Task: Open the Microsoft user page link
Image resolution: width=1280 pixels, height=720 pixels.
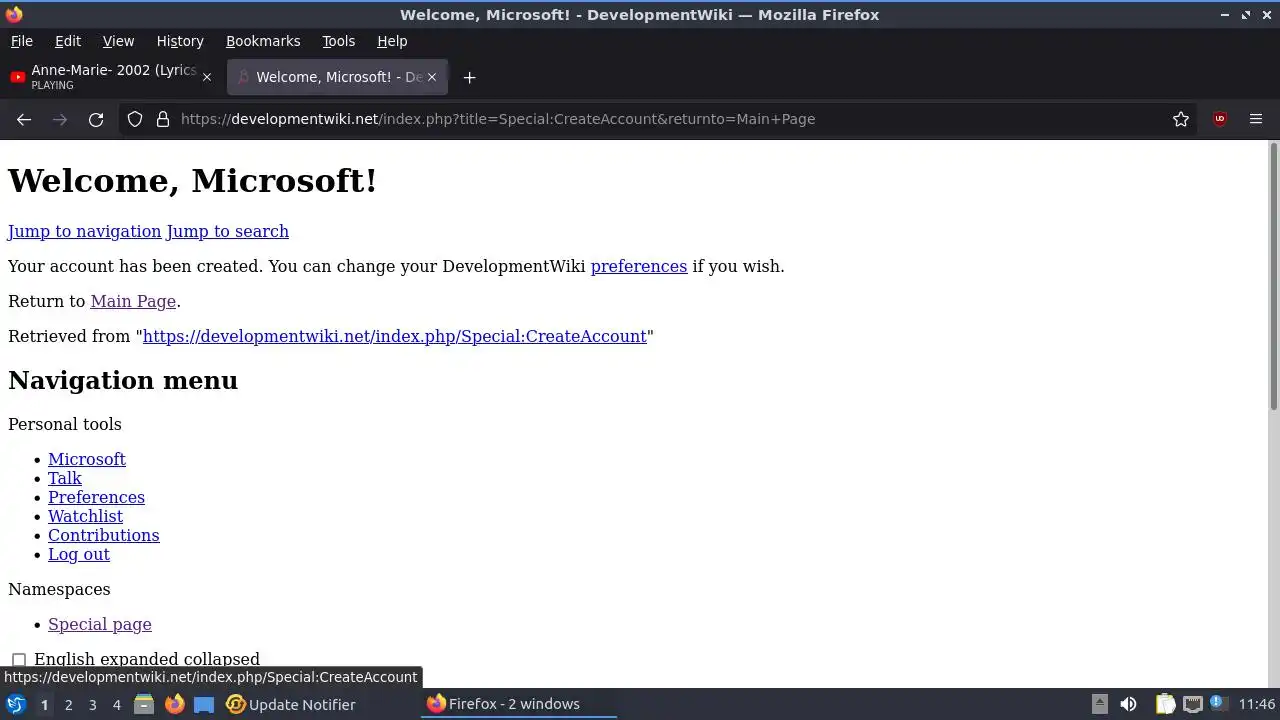Action: (87, 459)
